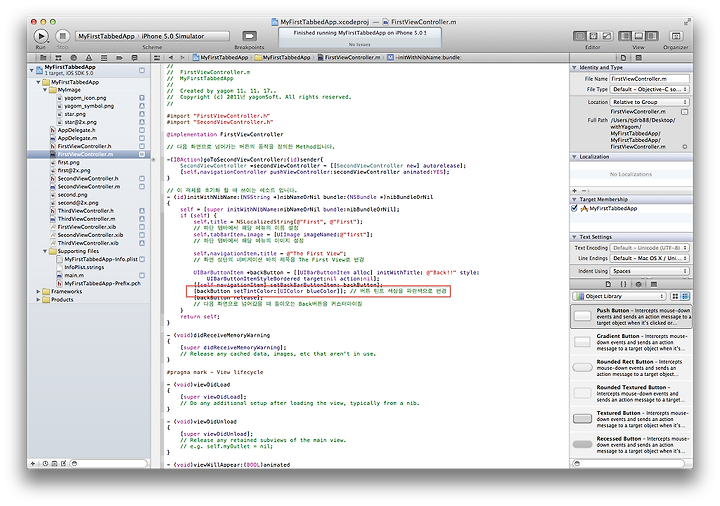
Task: Toggle the Utilities pane visibility
Action: (x=652, y=36)
